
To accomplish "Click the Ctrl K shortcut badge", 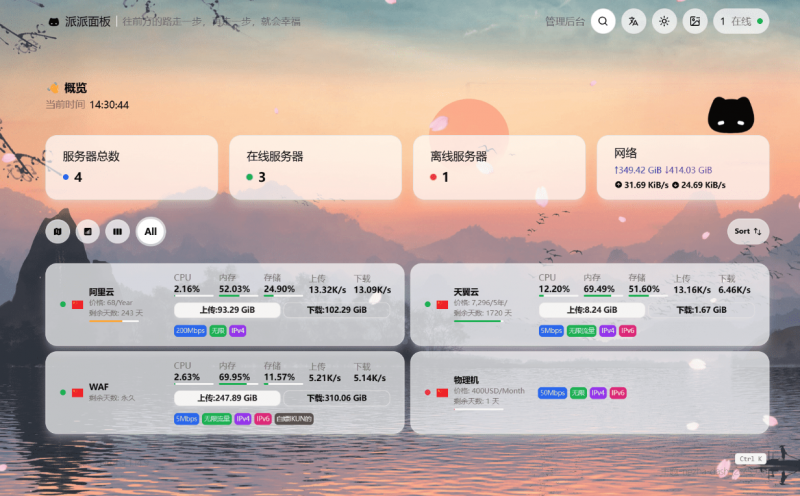I will click(749, 459).
